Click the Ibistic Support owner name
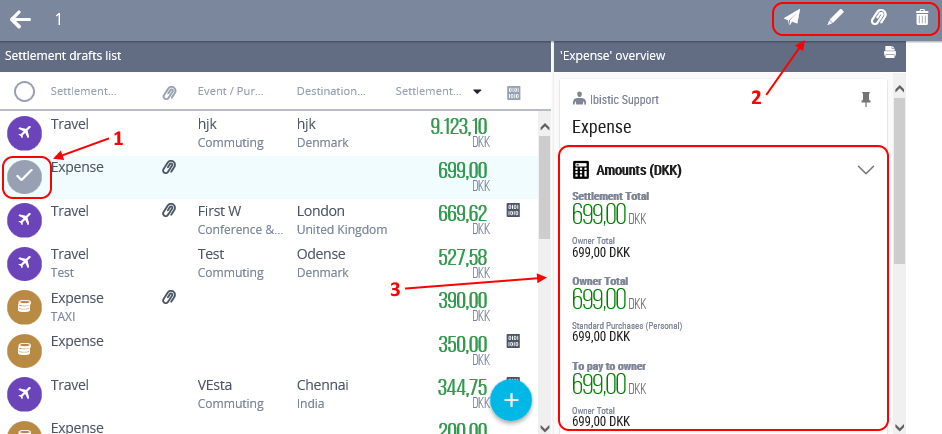 (x=625, y=100)
